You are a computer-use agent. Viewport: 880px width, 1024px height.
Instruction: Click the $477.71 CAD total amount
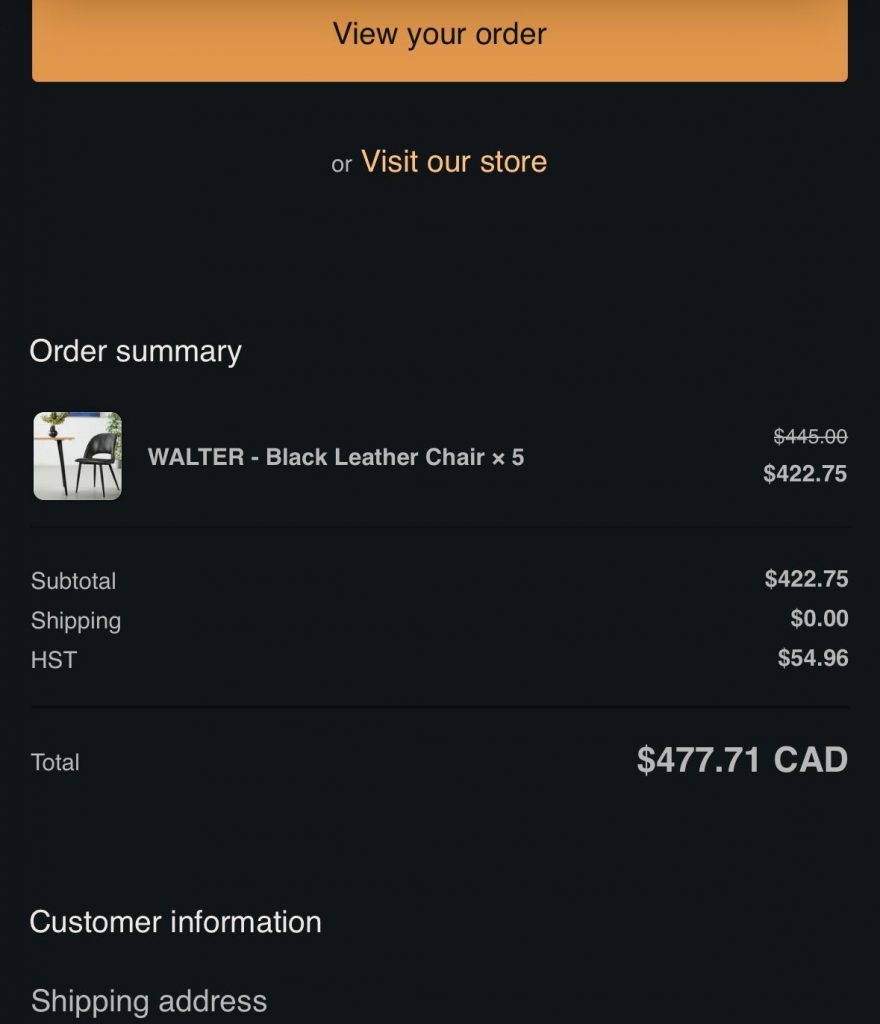tap(741, 761)
